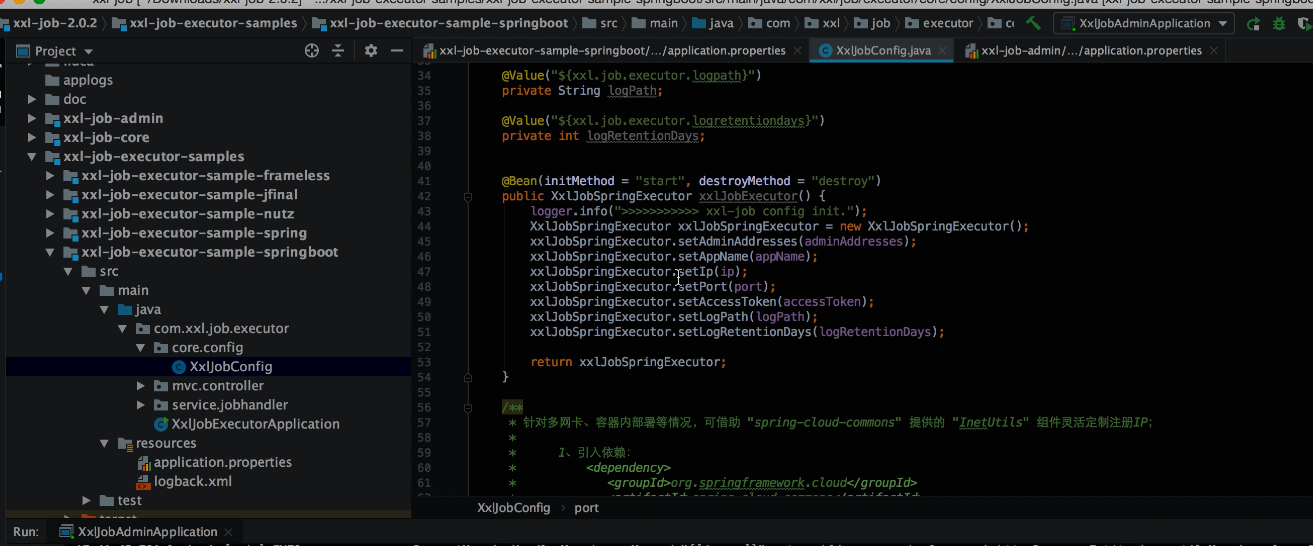Click the Debug bug icon
This screenshot has height=546, width=1313.
(1280, 23)
